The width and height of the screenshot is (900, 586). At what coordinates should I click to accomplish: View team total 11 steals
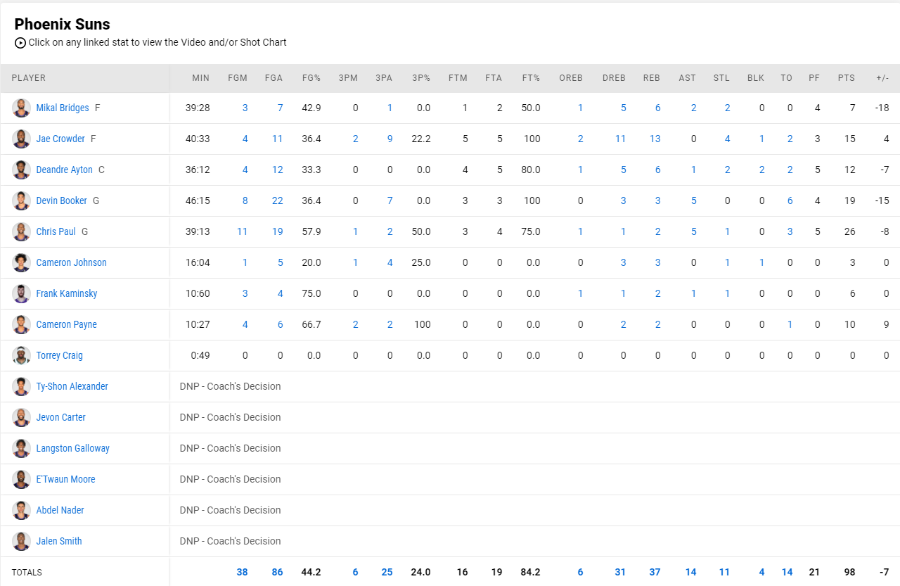click(x=724, y=572)
